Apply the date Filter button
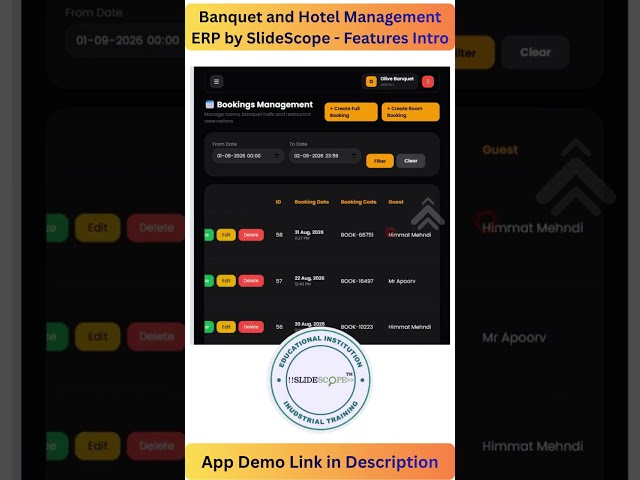This screenshot has width=640, height=480. [x=380, y=161]
